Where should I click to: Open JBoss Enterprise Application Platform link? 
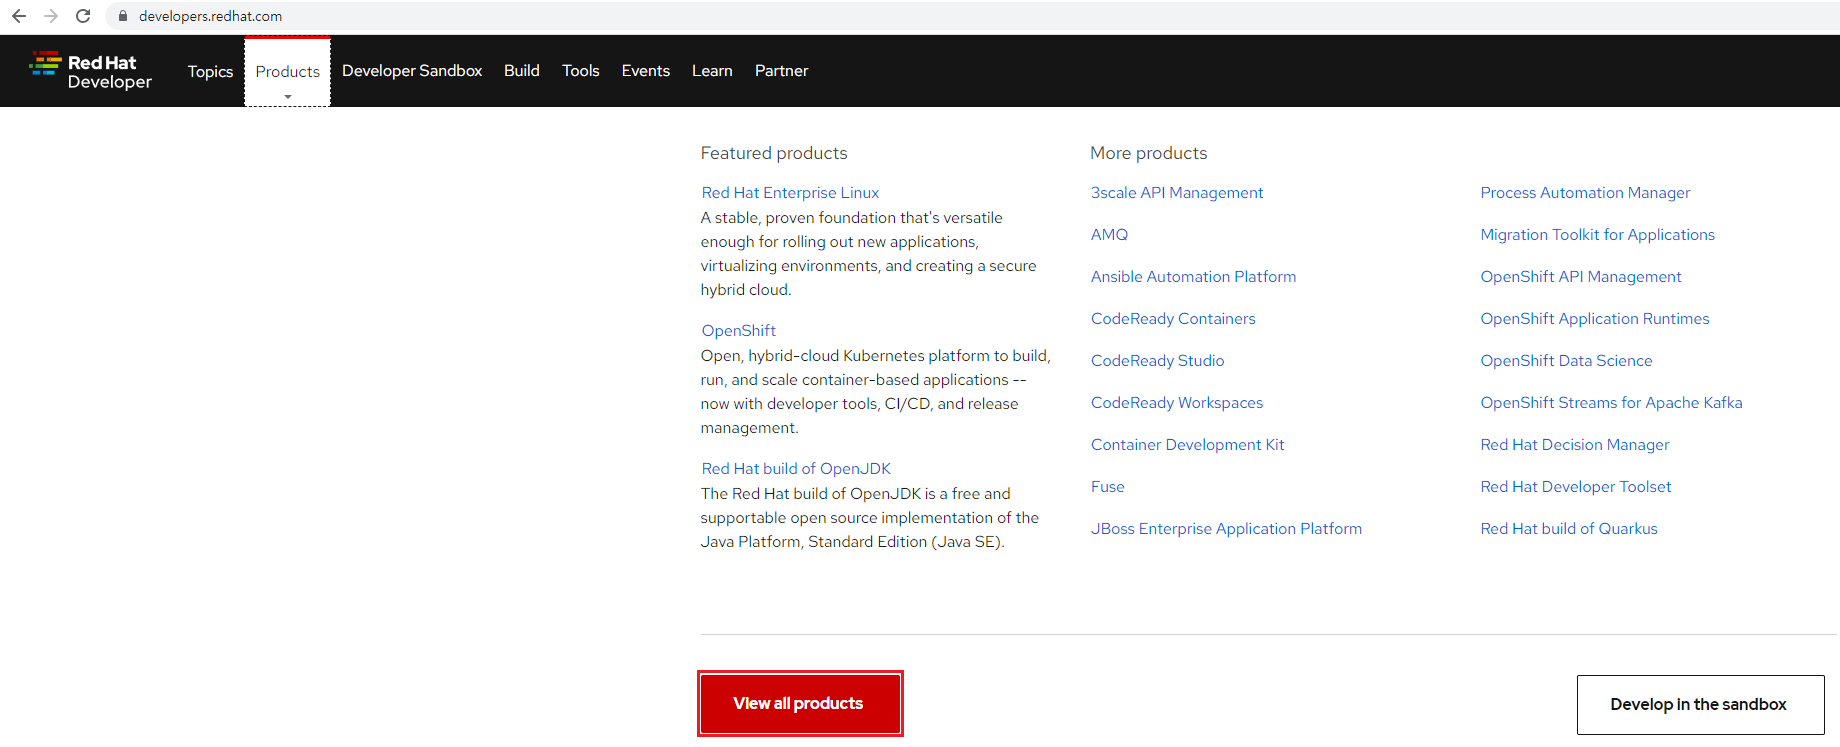coord(1226,529)
